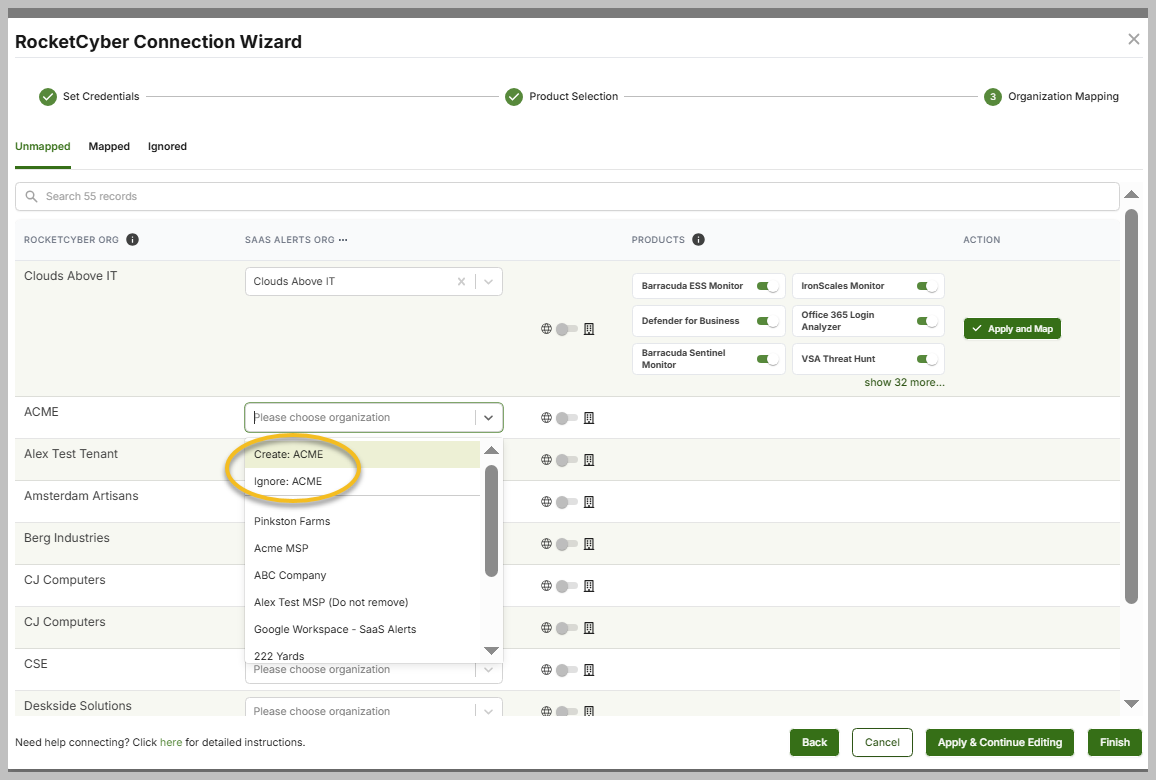Expand the Clouds Above IT organization dropdown

(489, 282)
